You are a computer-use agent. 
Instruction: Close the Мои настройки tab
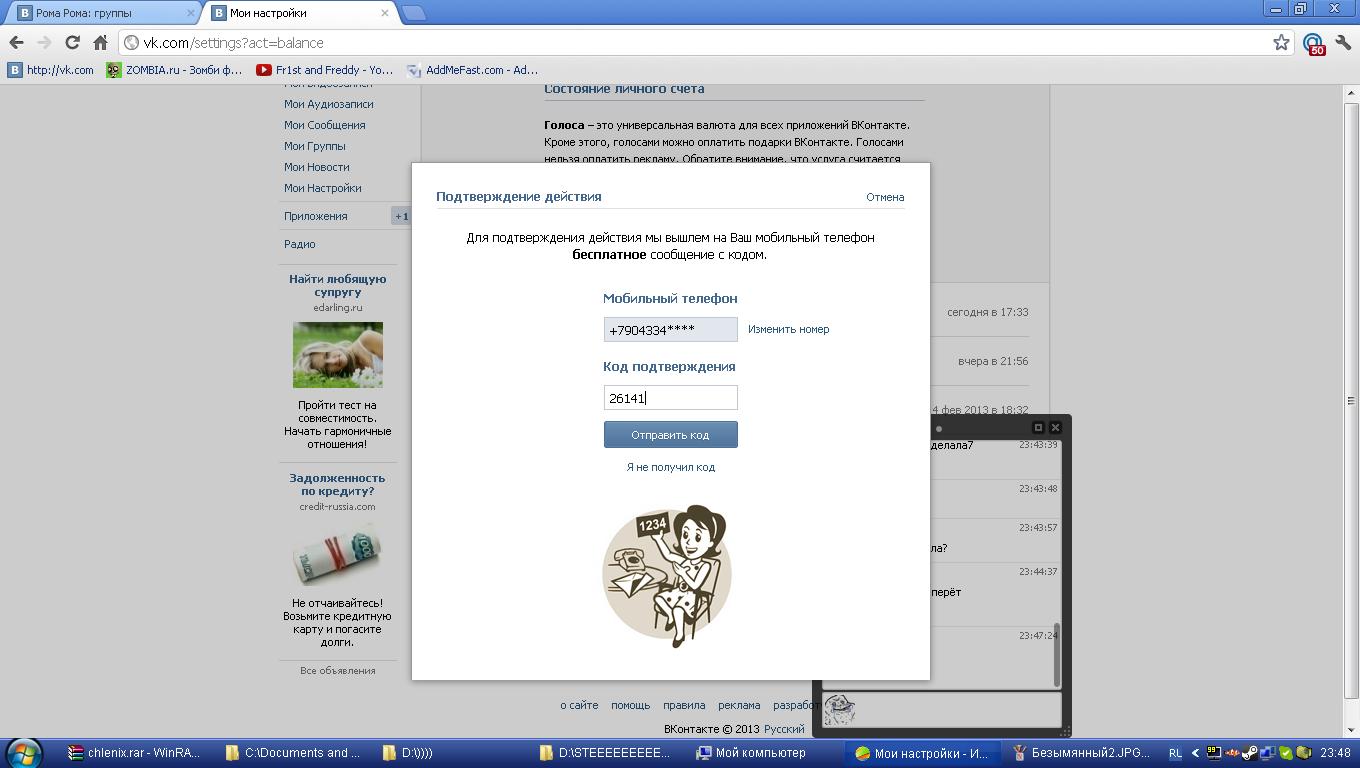385,13
